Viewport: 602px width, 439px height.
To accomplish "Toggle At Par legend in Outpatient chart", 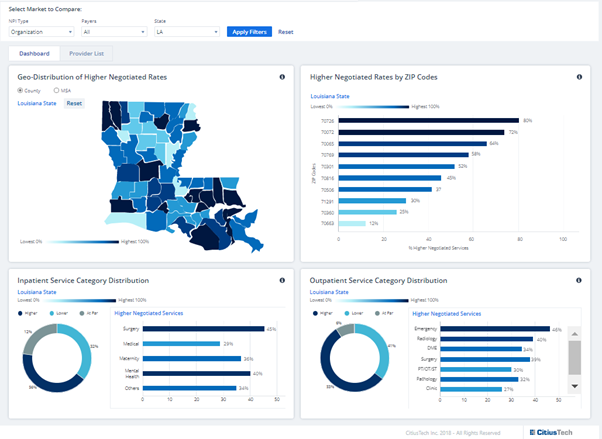I will (384, 313).
